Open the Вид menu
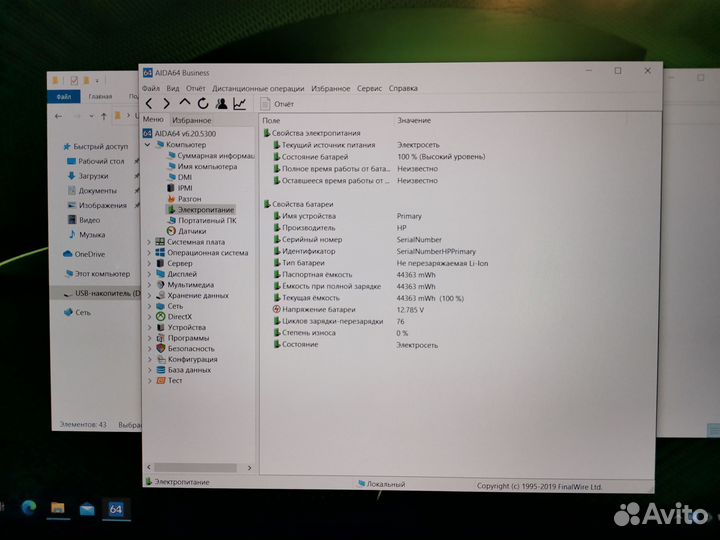720x540 pixels. click(173, 88)
